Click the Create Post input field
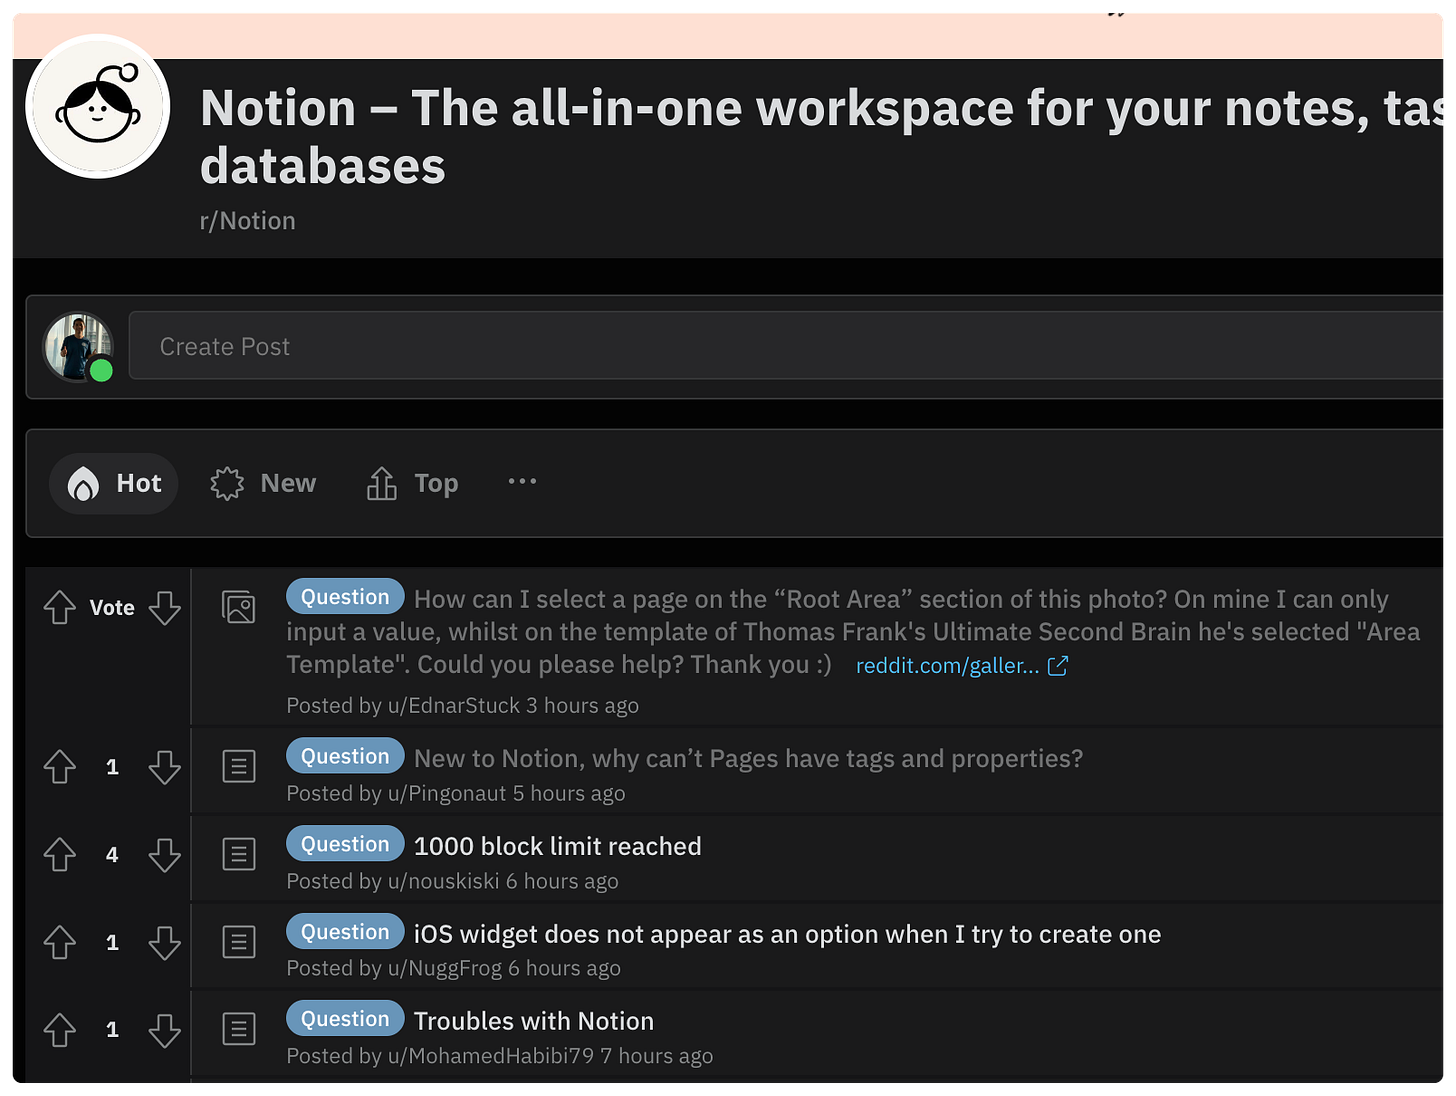This screenshot has width=1456, height=1096. [x=786, y=346]
